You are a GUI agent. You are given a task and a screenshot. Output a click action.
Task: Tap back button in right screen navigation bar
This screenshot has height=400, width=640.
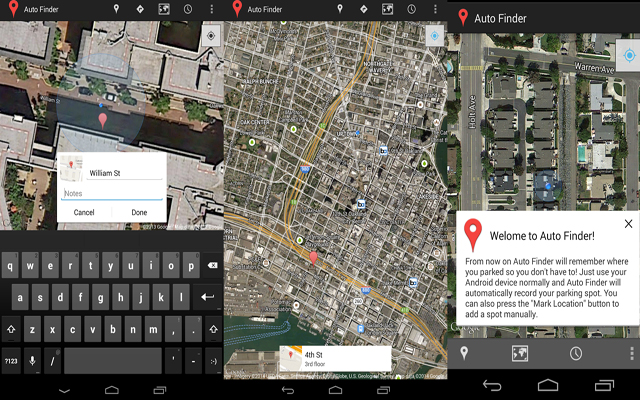(492, 385)
